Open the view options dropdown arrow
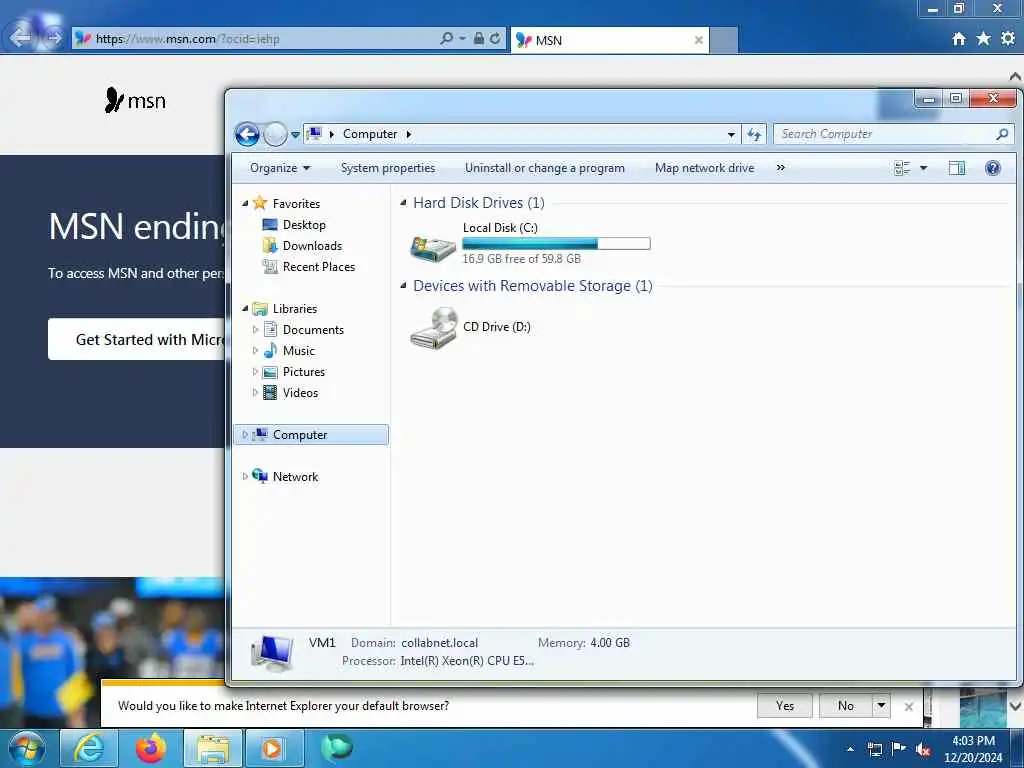1024x768 pixels. (x=923, y=168)
